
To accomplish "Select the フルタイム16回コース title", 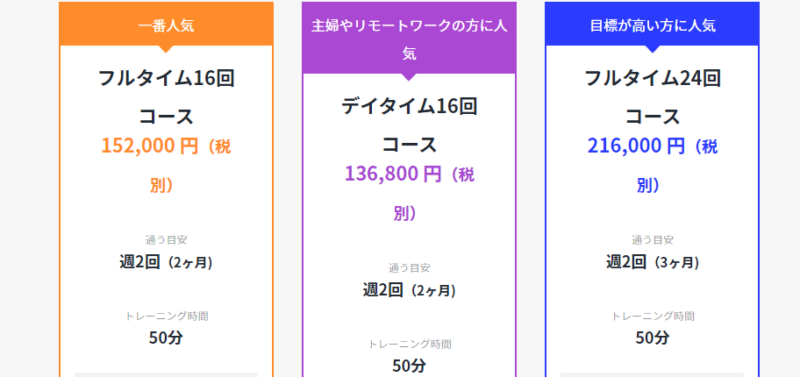I will [166, 97].
